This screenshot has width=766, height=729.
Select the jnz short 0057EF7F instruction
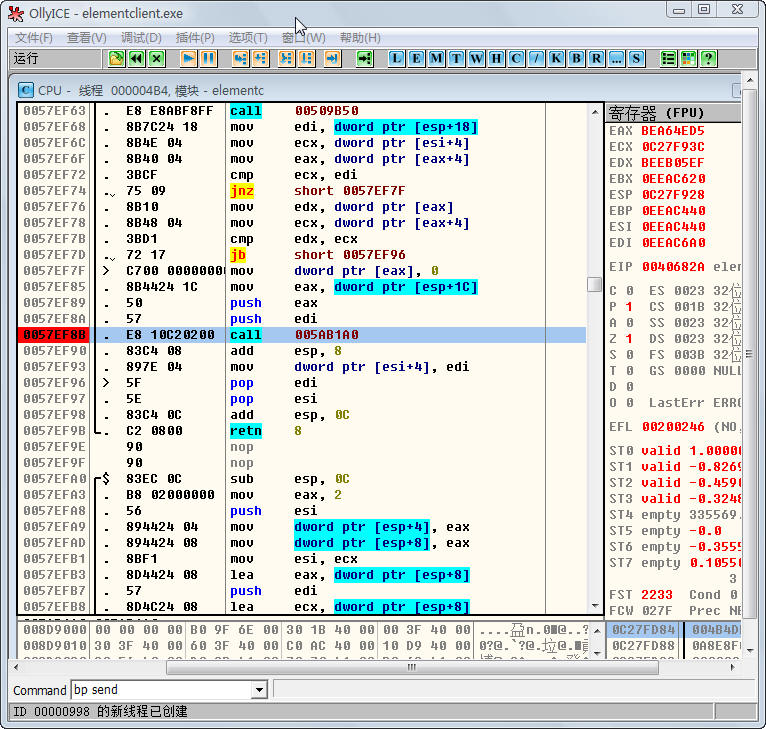coord(302,191)
